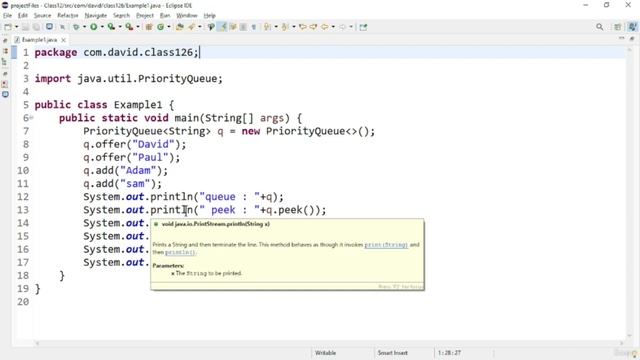Click the New Java Class icon
The height and width of the screenshot is (360, 640).
tap(160, 27)
